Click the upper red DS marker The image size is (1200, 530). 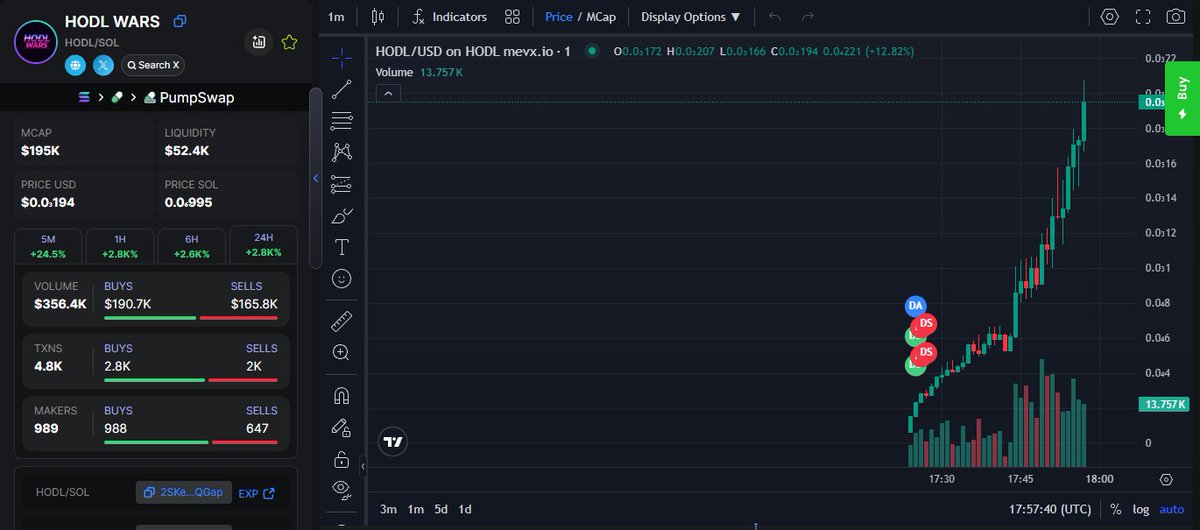pyautogui.click(x=926, y=323)
